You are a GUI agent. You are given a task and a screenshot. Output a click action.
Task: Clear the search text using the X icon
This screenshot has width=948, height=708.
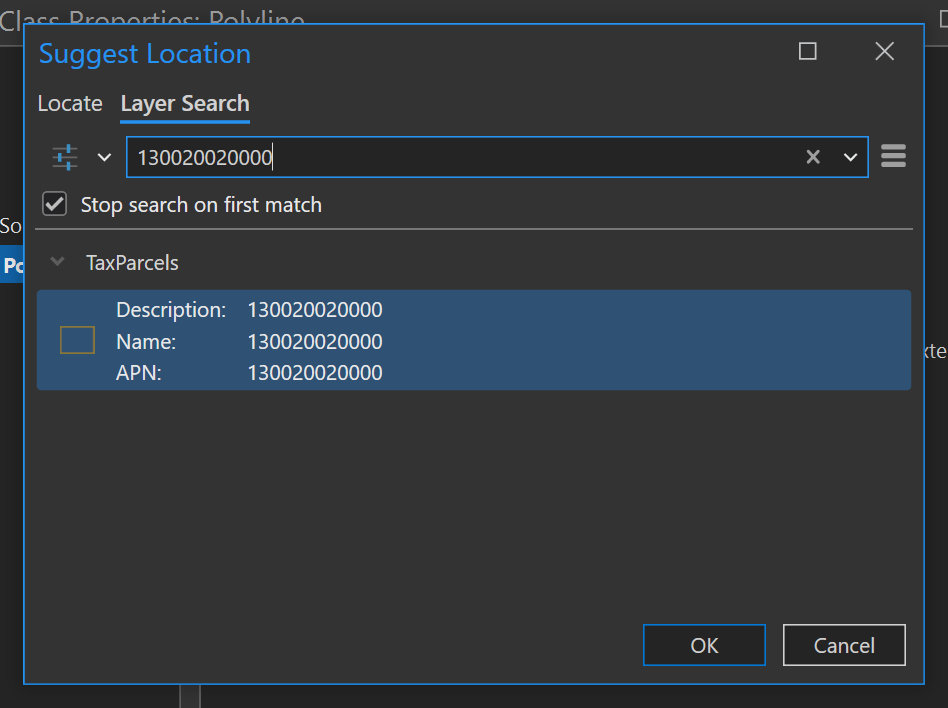(813, 157)
